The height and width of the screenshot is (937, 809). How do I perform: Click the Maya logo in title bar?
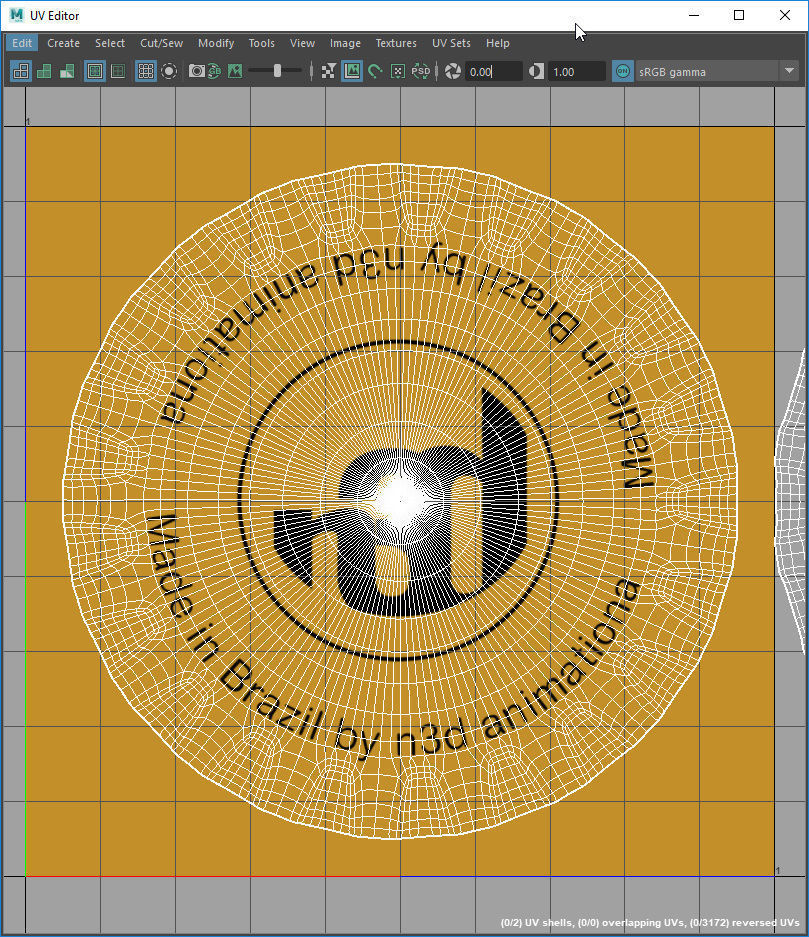pos(16,16)
